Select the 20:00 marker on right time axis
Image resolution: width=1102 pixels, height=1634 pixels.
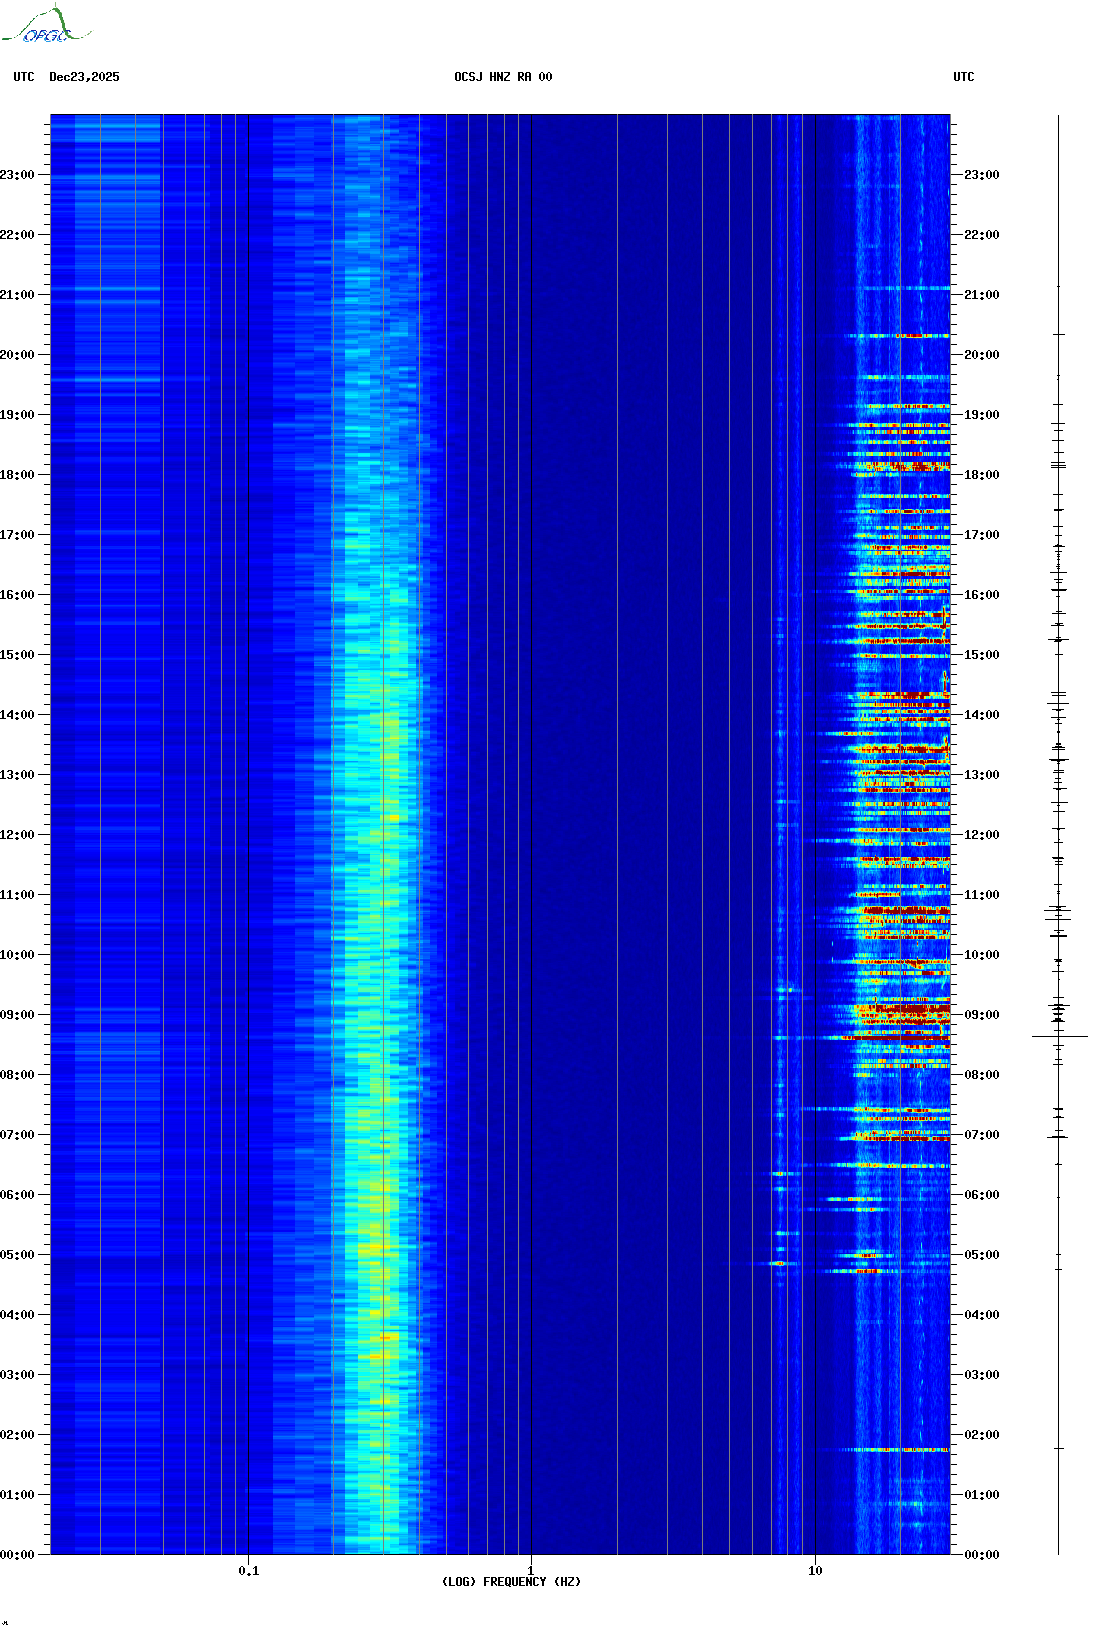(x=981, y=354)
